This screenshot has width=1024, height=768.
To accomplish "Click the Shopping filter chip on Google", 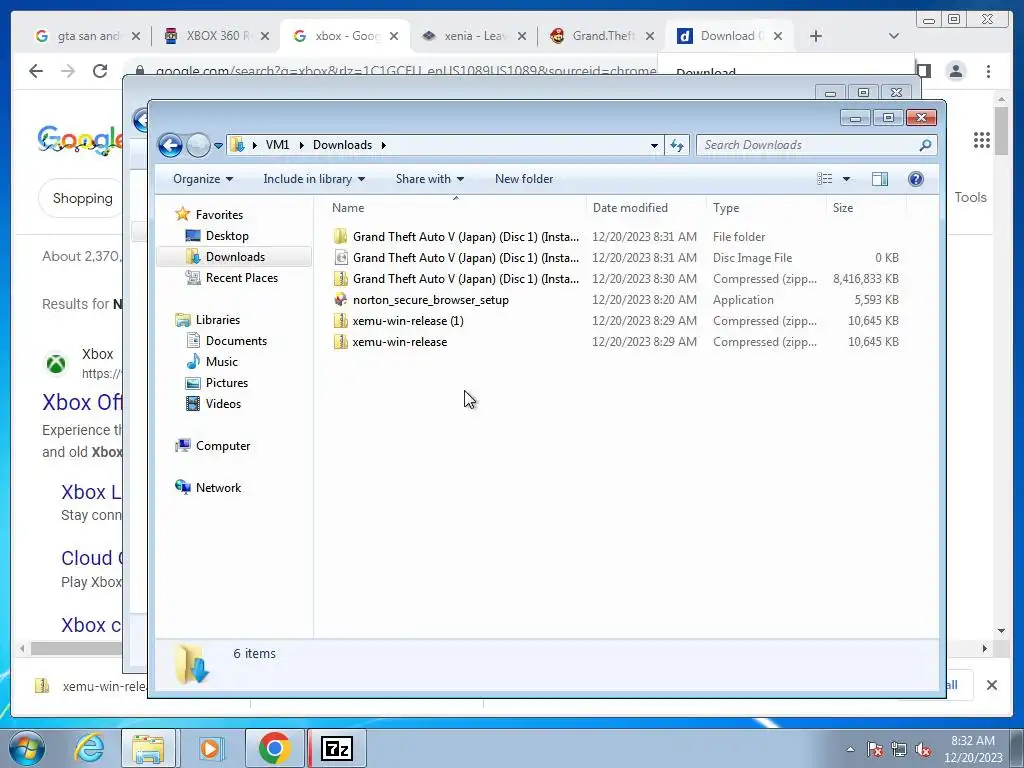I will pyautogui.click(x=82, y=198).
